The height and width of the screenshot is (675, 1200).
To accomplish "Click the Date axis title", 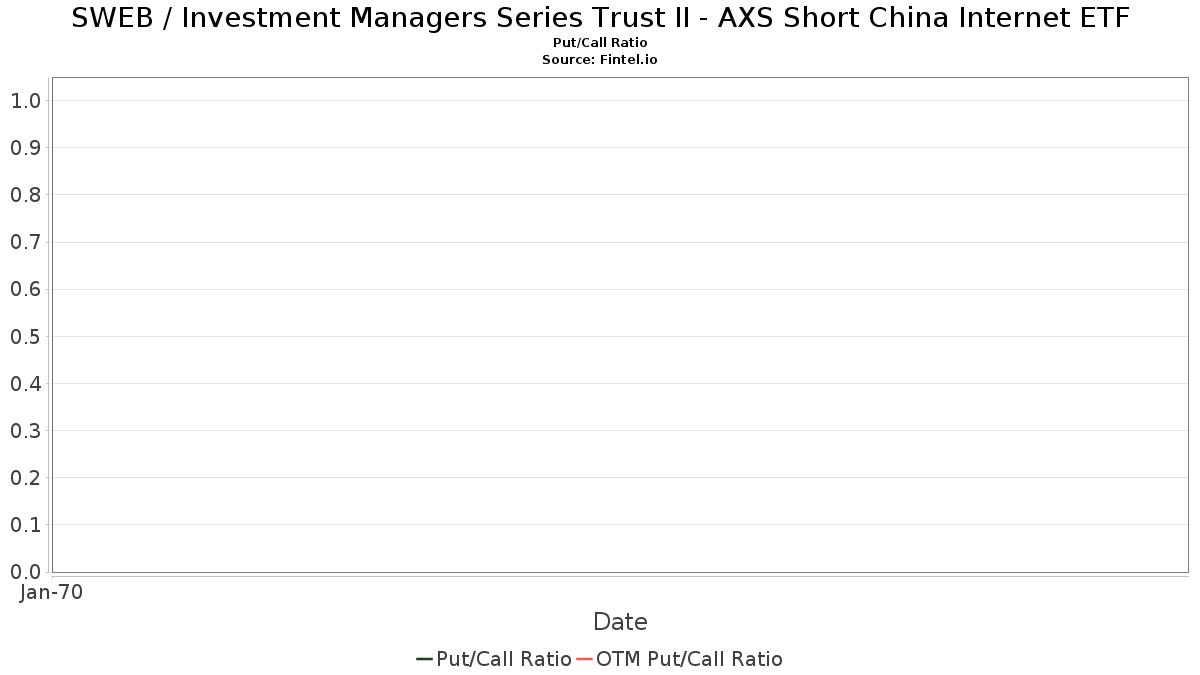I will [x=620, y=622].
